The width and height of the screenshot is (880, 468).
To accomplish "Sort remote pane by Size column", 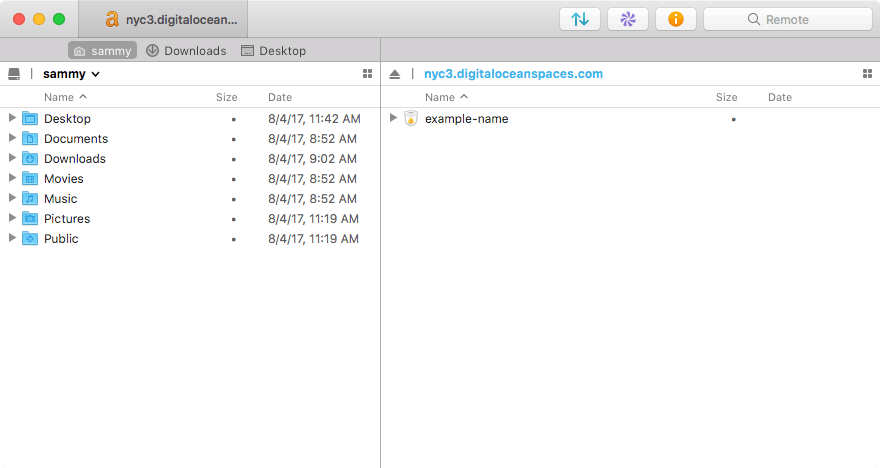I will (x=727, y=97).
